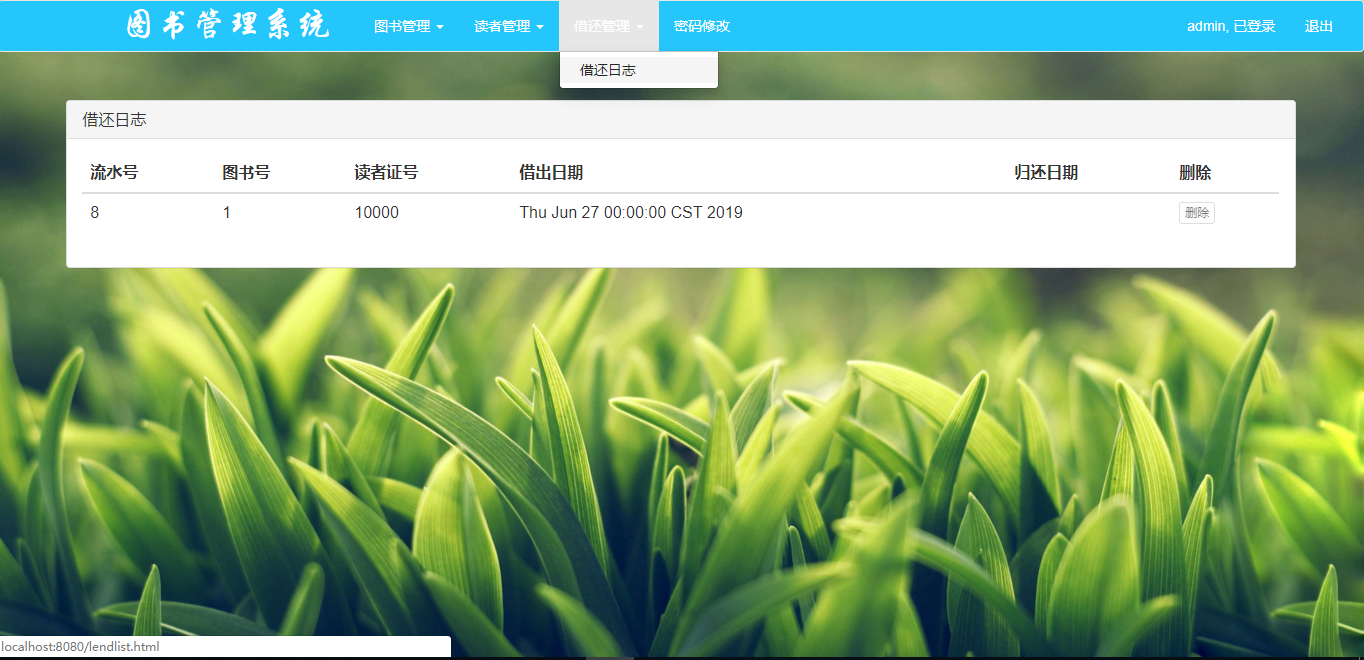The image size is (1364, 660).
Task: Expand the 读者管理 dropdown menu
Action: pyautogui.click(x=508, y=26)
